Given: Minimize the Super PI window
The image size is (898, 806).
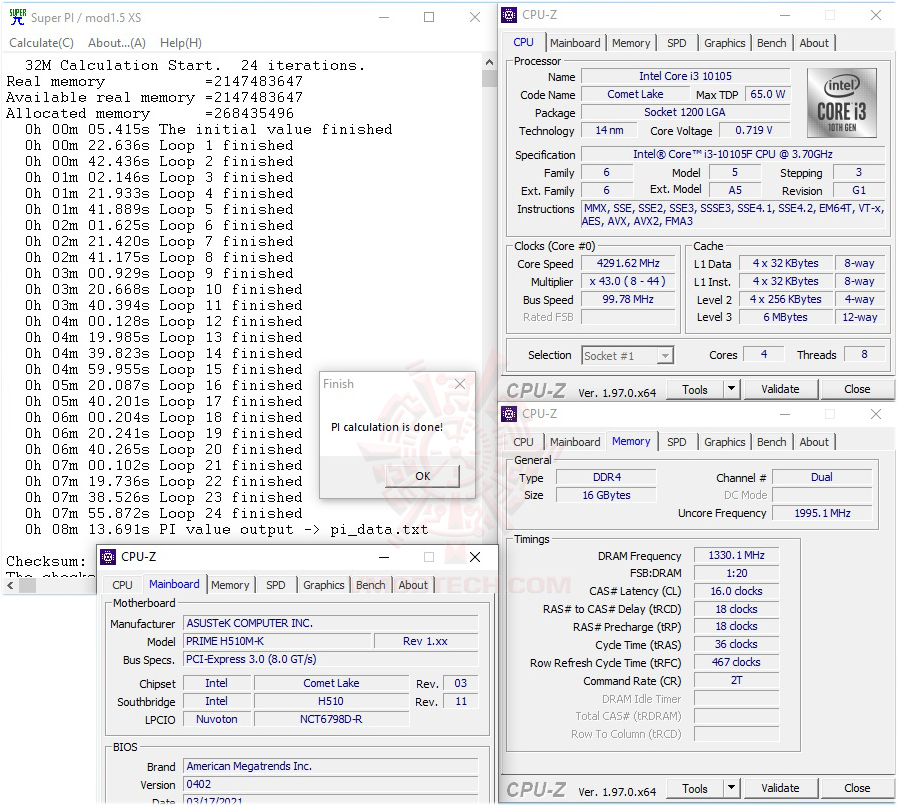Looking at the screenshot, I should tap(384, 17).
